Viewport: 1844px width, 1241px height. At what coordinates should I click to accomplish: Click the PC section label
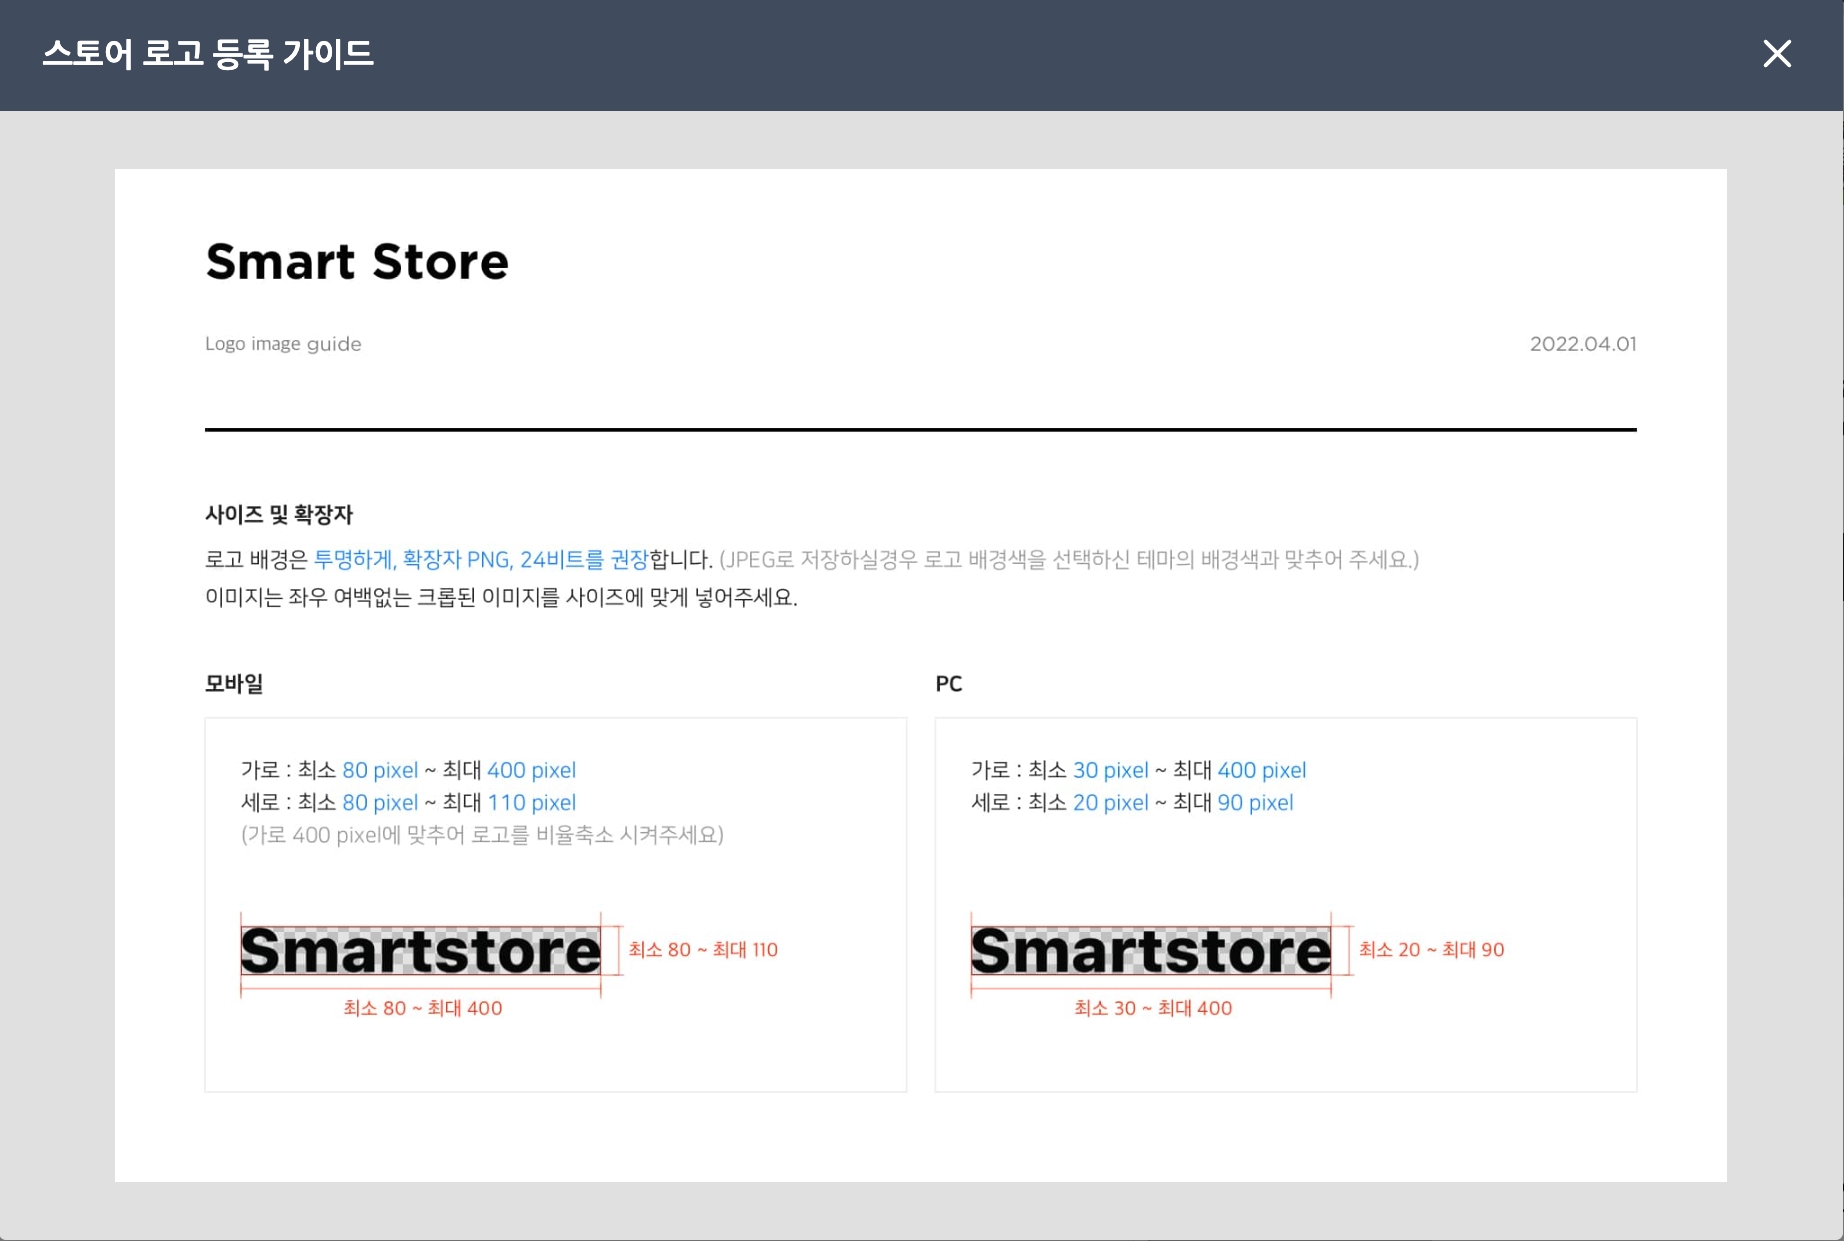coord(949,684)
